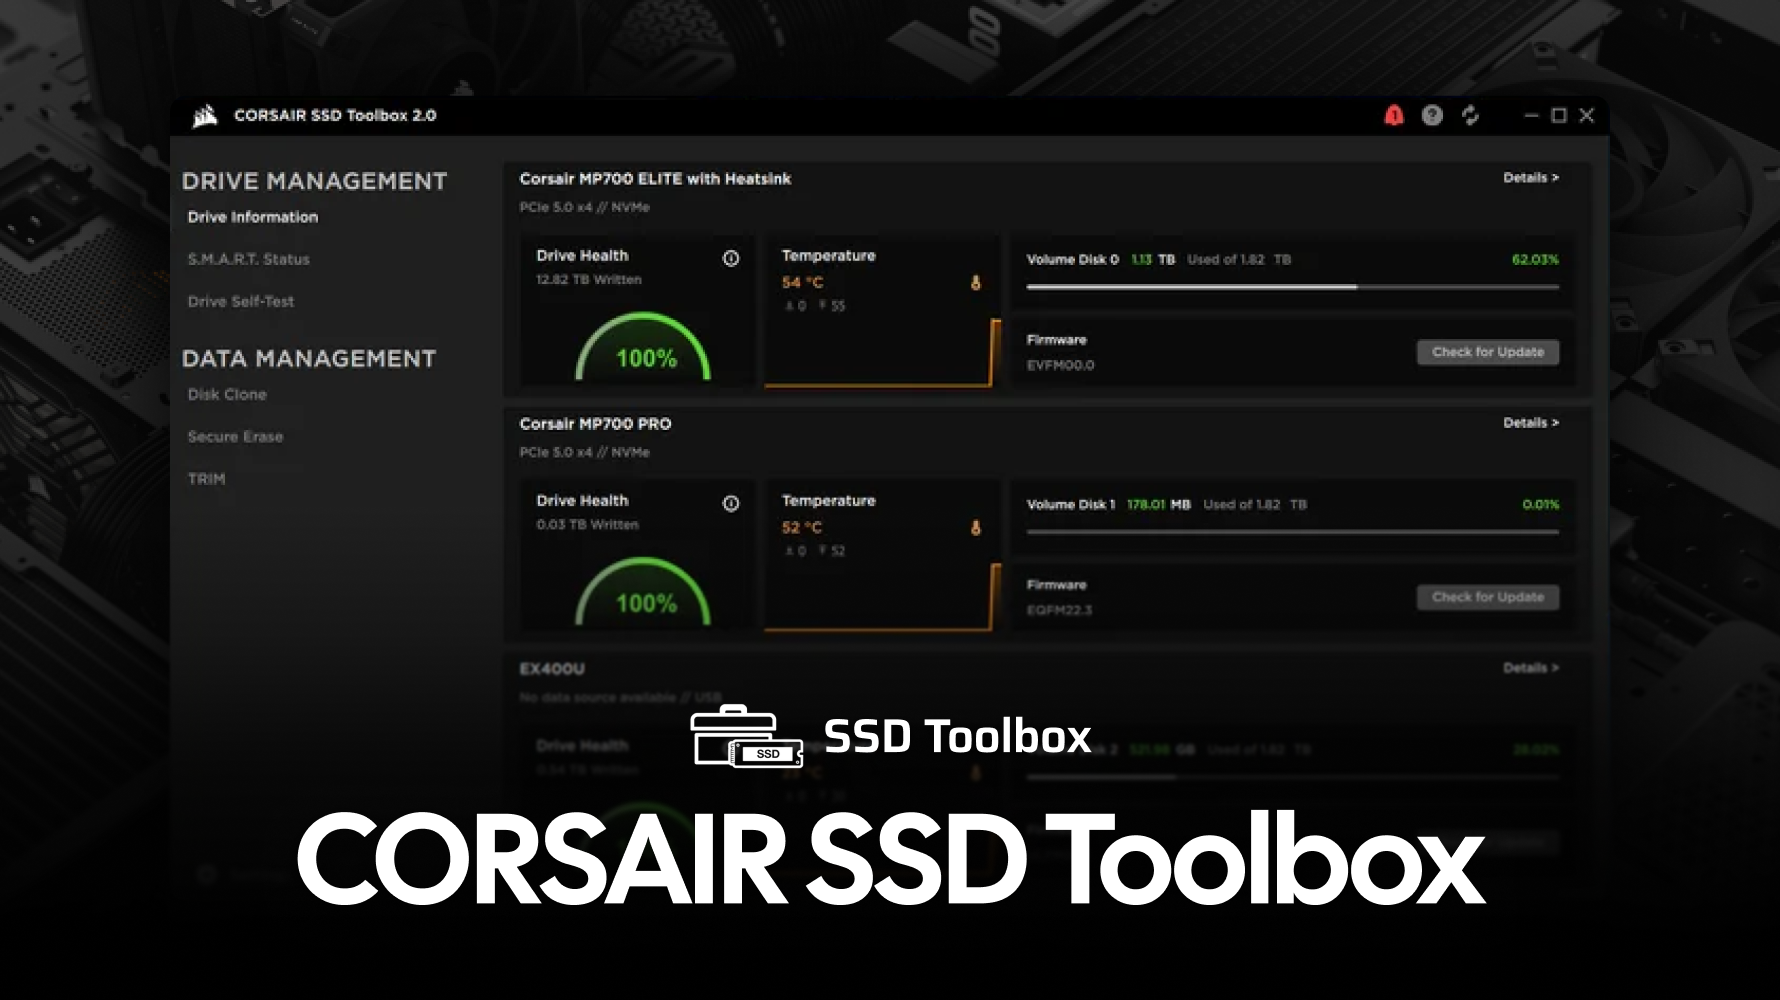
Task: Click the DRIVE MANAGEMENT heading
Action: pos(314,181)
